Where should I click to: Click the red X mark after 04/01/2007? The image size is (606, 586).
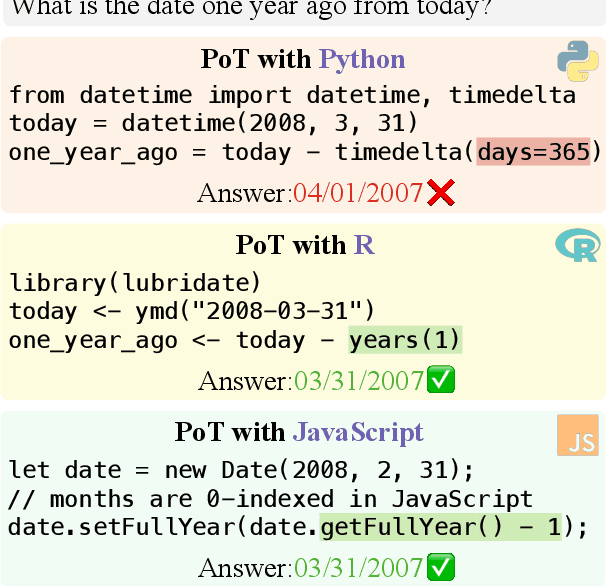point(441,193)
